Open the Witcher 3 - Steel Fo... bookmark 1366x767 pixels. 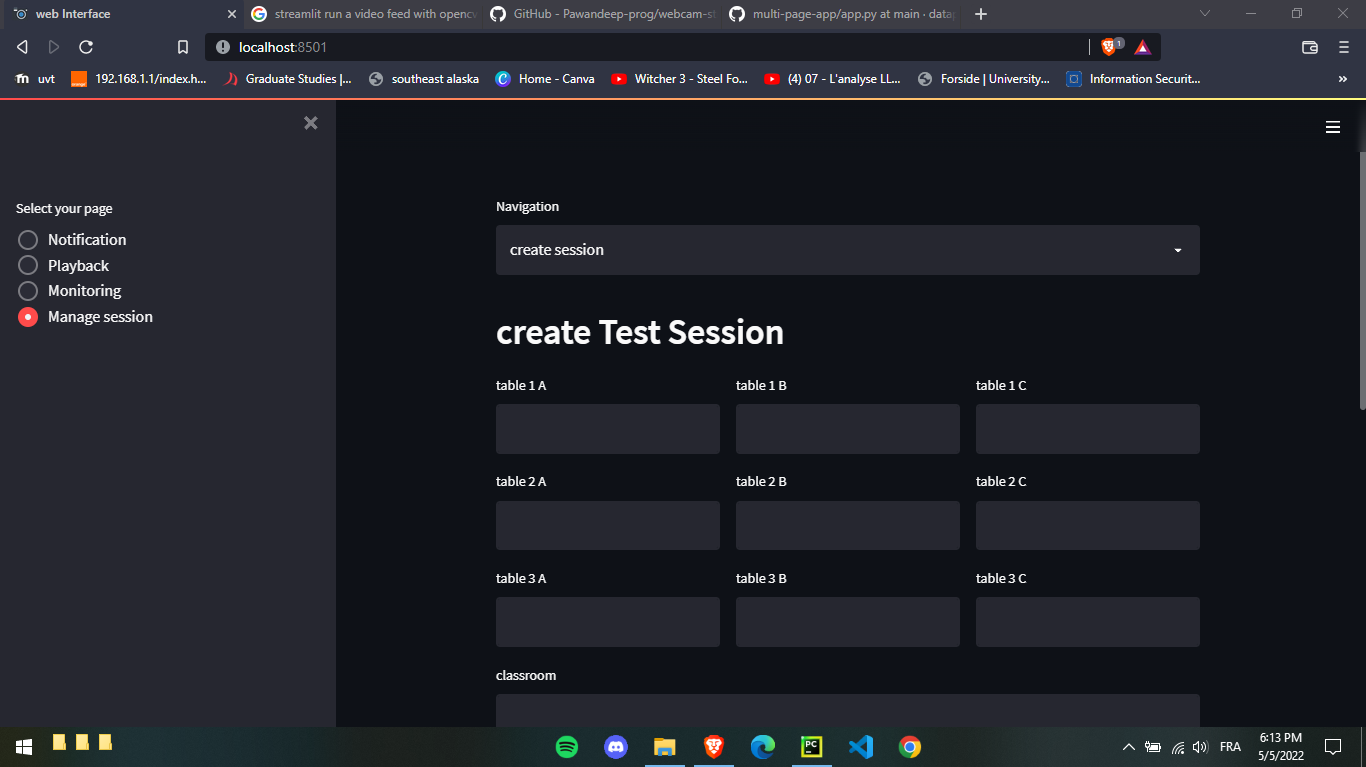[680, 79]
